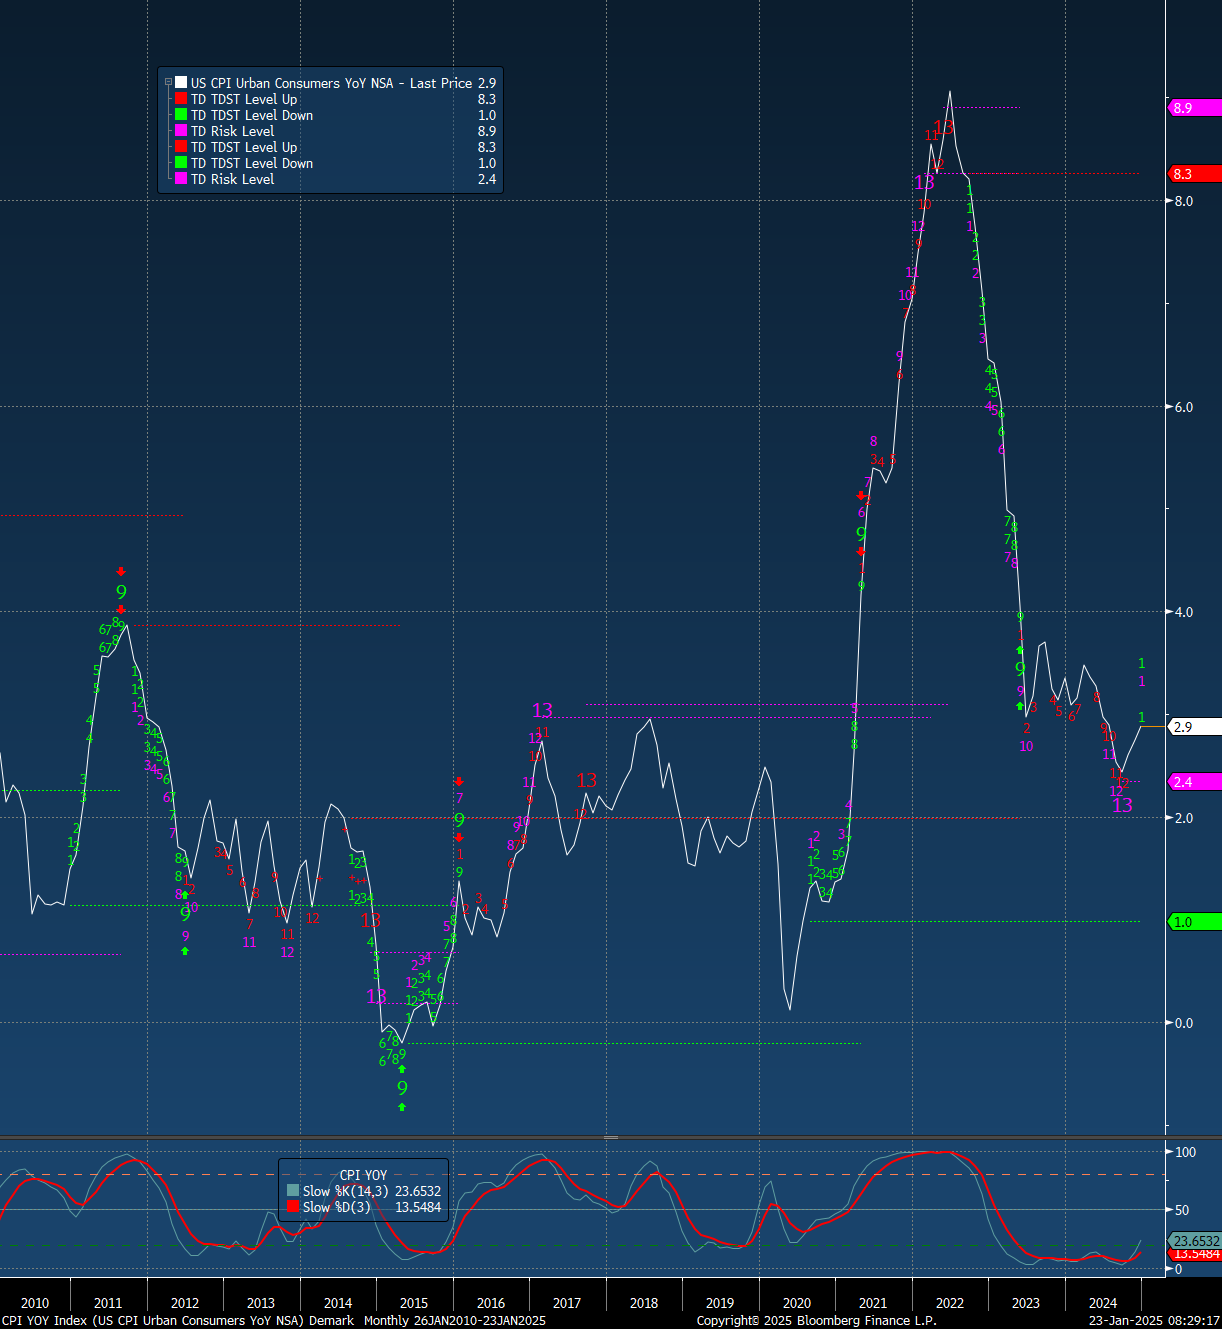Click the magenta 2.4 axis price tag
The width and height of the screenshot is (1222, 1329).
coord(1194,782)
